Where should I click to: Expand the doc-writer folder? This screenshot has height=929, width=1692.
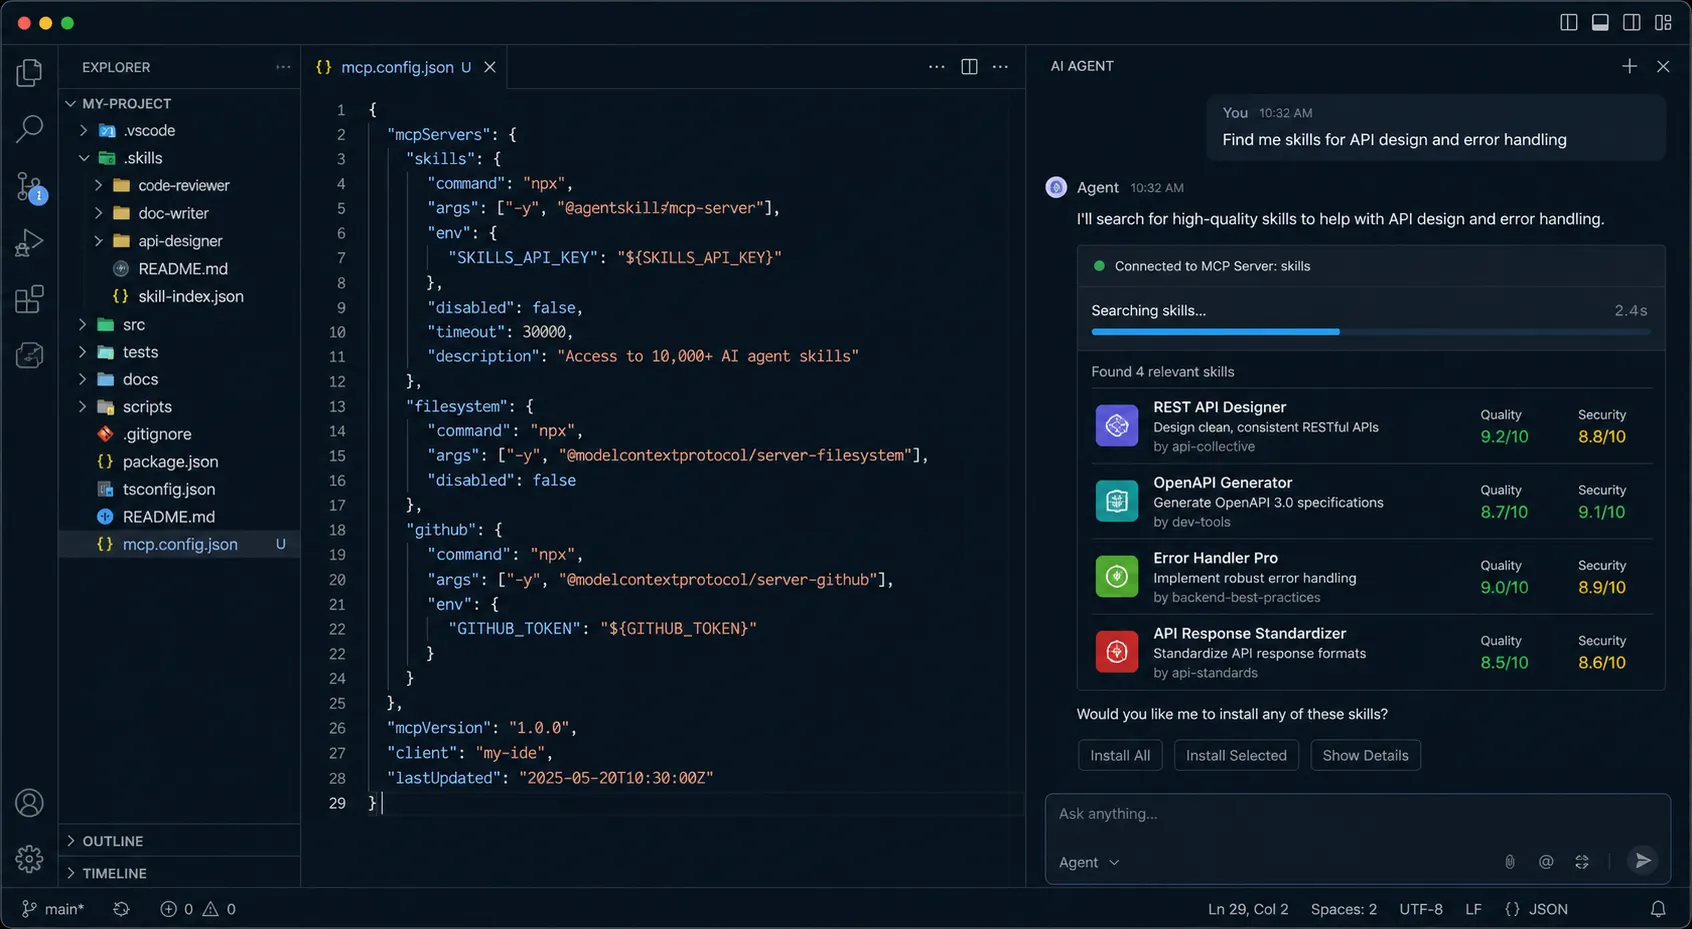pyautogui.click(x=99, y=213)
